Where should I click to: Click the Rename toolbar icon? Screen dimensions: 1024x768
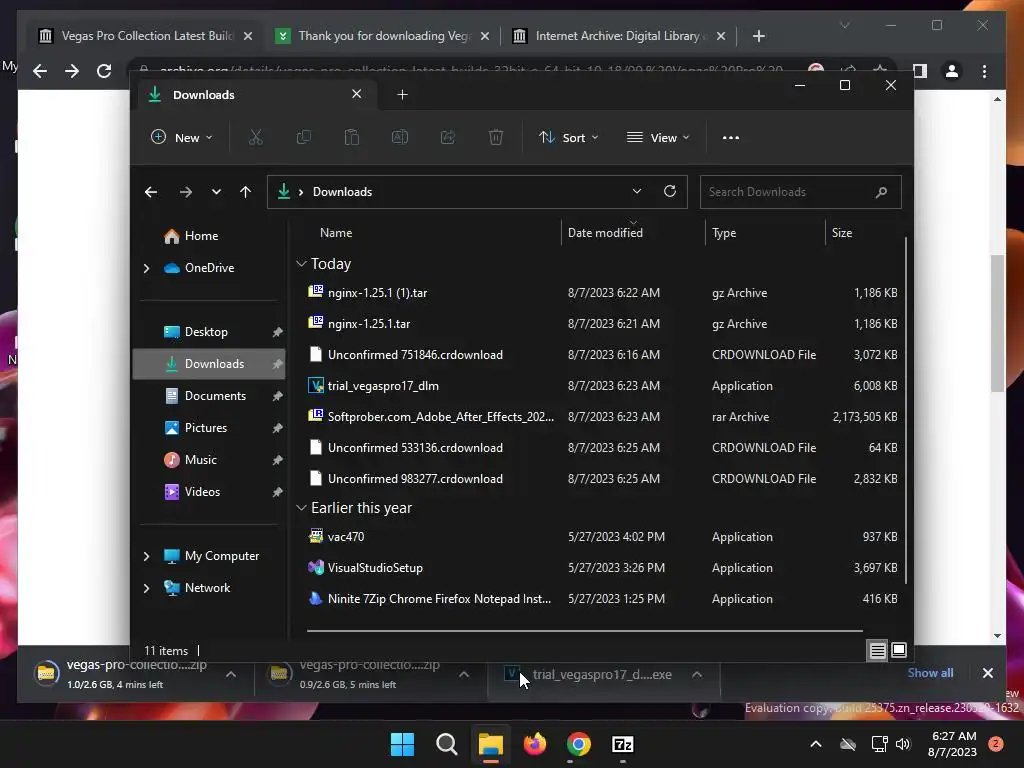point(400,137)
